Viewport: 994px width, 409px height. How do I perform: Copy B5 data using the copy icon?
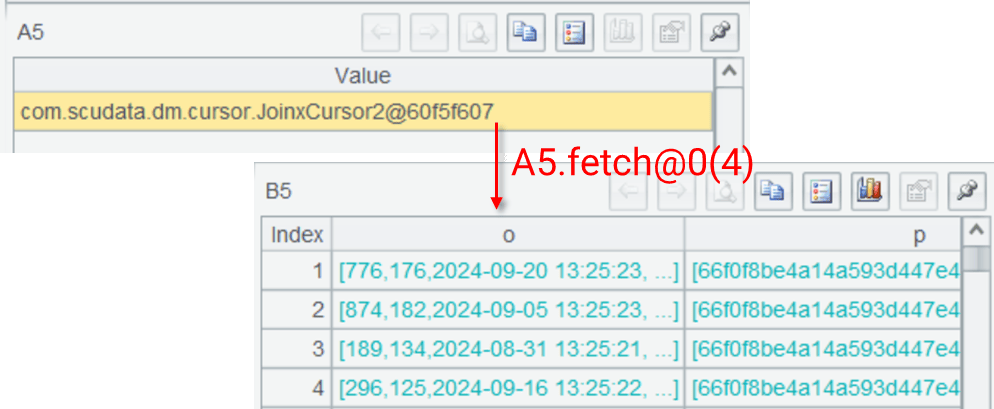773,192
